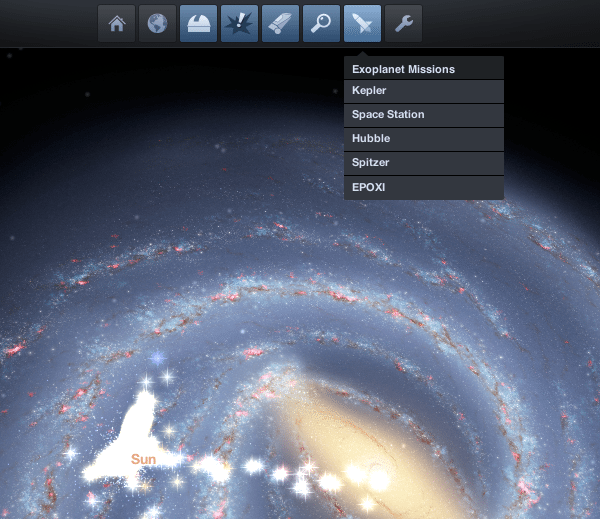Image resolution: width=600 pixels, height=519 pixels.
Task: Choose Kepler from missions menu
Action: click(424, 91)
